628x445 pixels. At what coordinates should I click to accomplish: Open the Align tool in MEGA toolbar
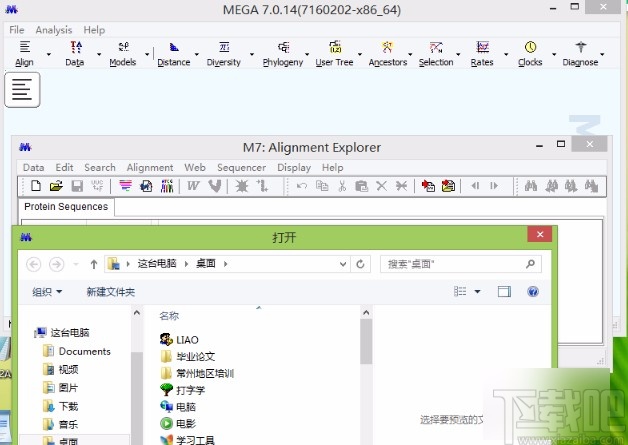(x=24, y=53)
